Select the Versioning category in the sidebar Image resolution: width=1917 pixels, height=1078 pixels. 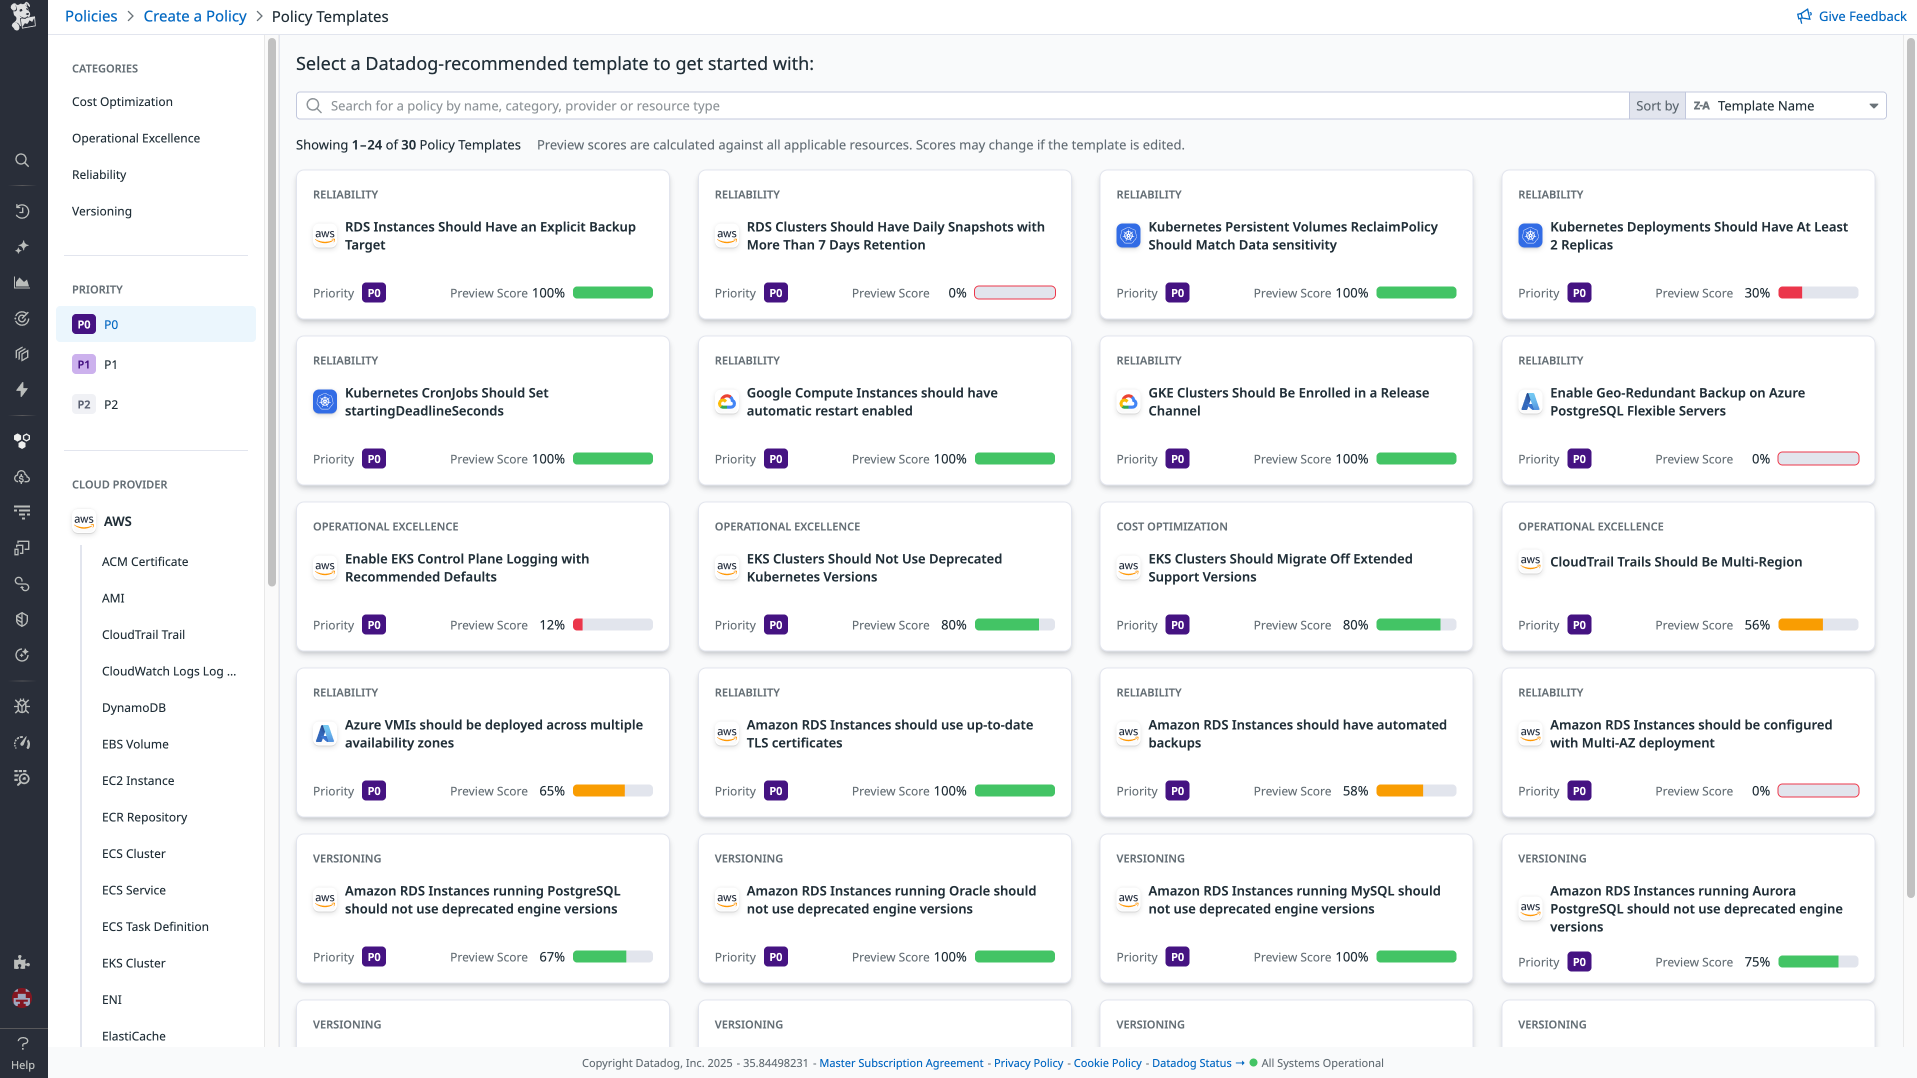pyautogui.click(x=101, y=211)
